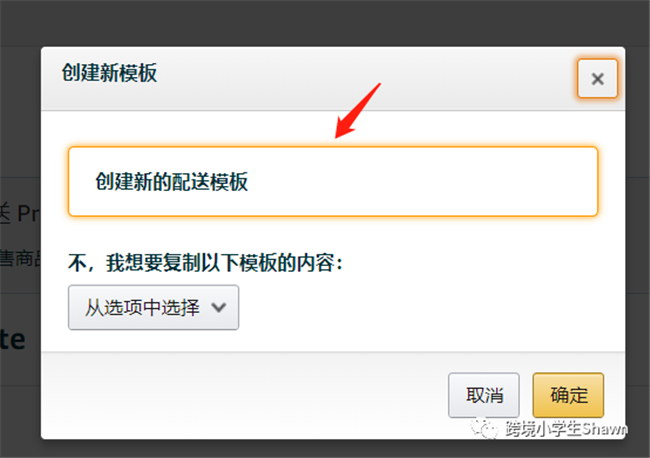The height and width of the screenshot is (458, 650).
Task: Click the 从选项中选择 text inside the combo box
Action: (x=142, y=308)
